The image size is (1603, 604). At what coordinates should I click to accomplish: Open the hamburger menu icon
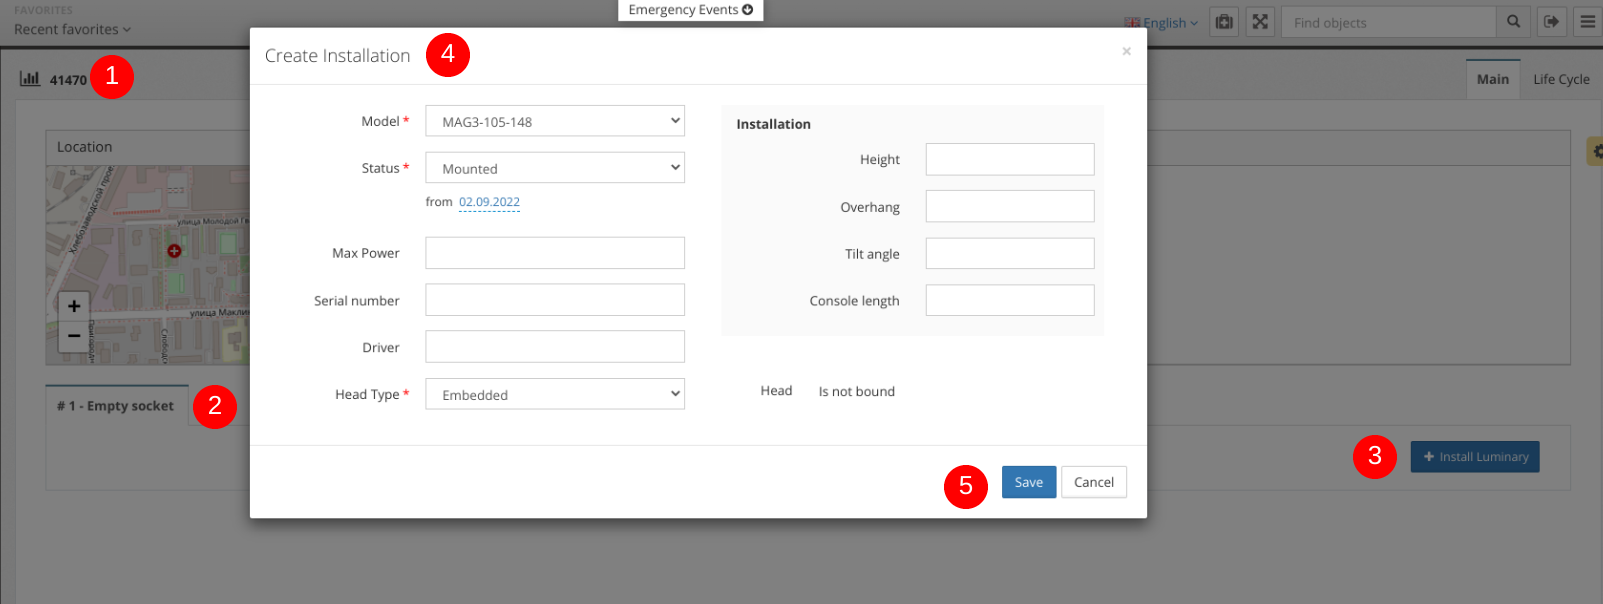click(1587, 22)
